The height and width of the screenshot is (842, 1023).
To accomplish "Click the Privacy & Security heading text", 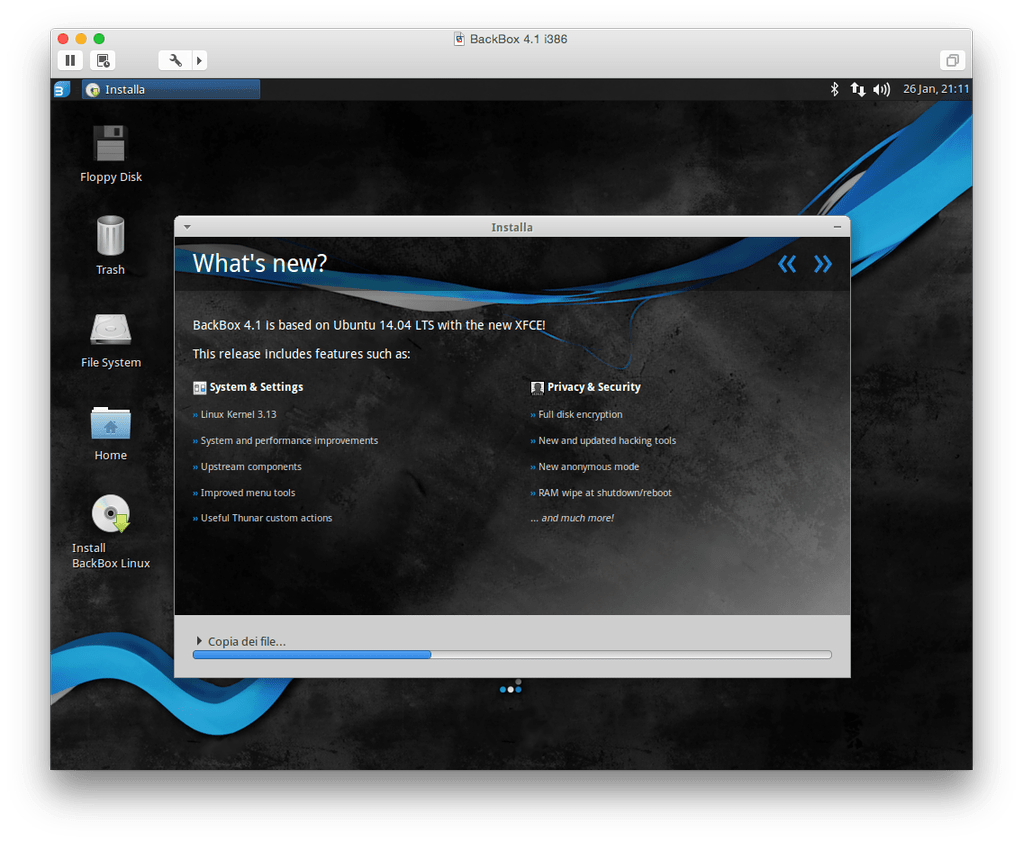I will [x=594, y=387].
